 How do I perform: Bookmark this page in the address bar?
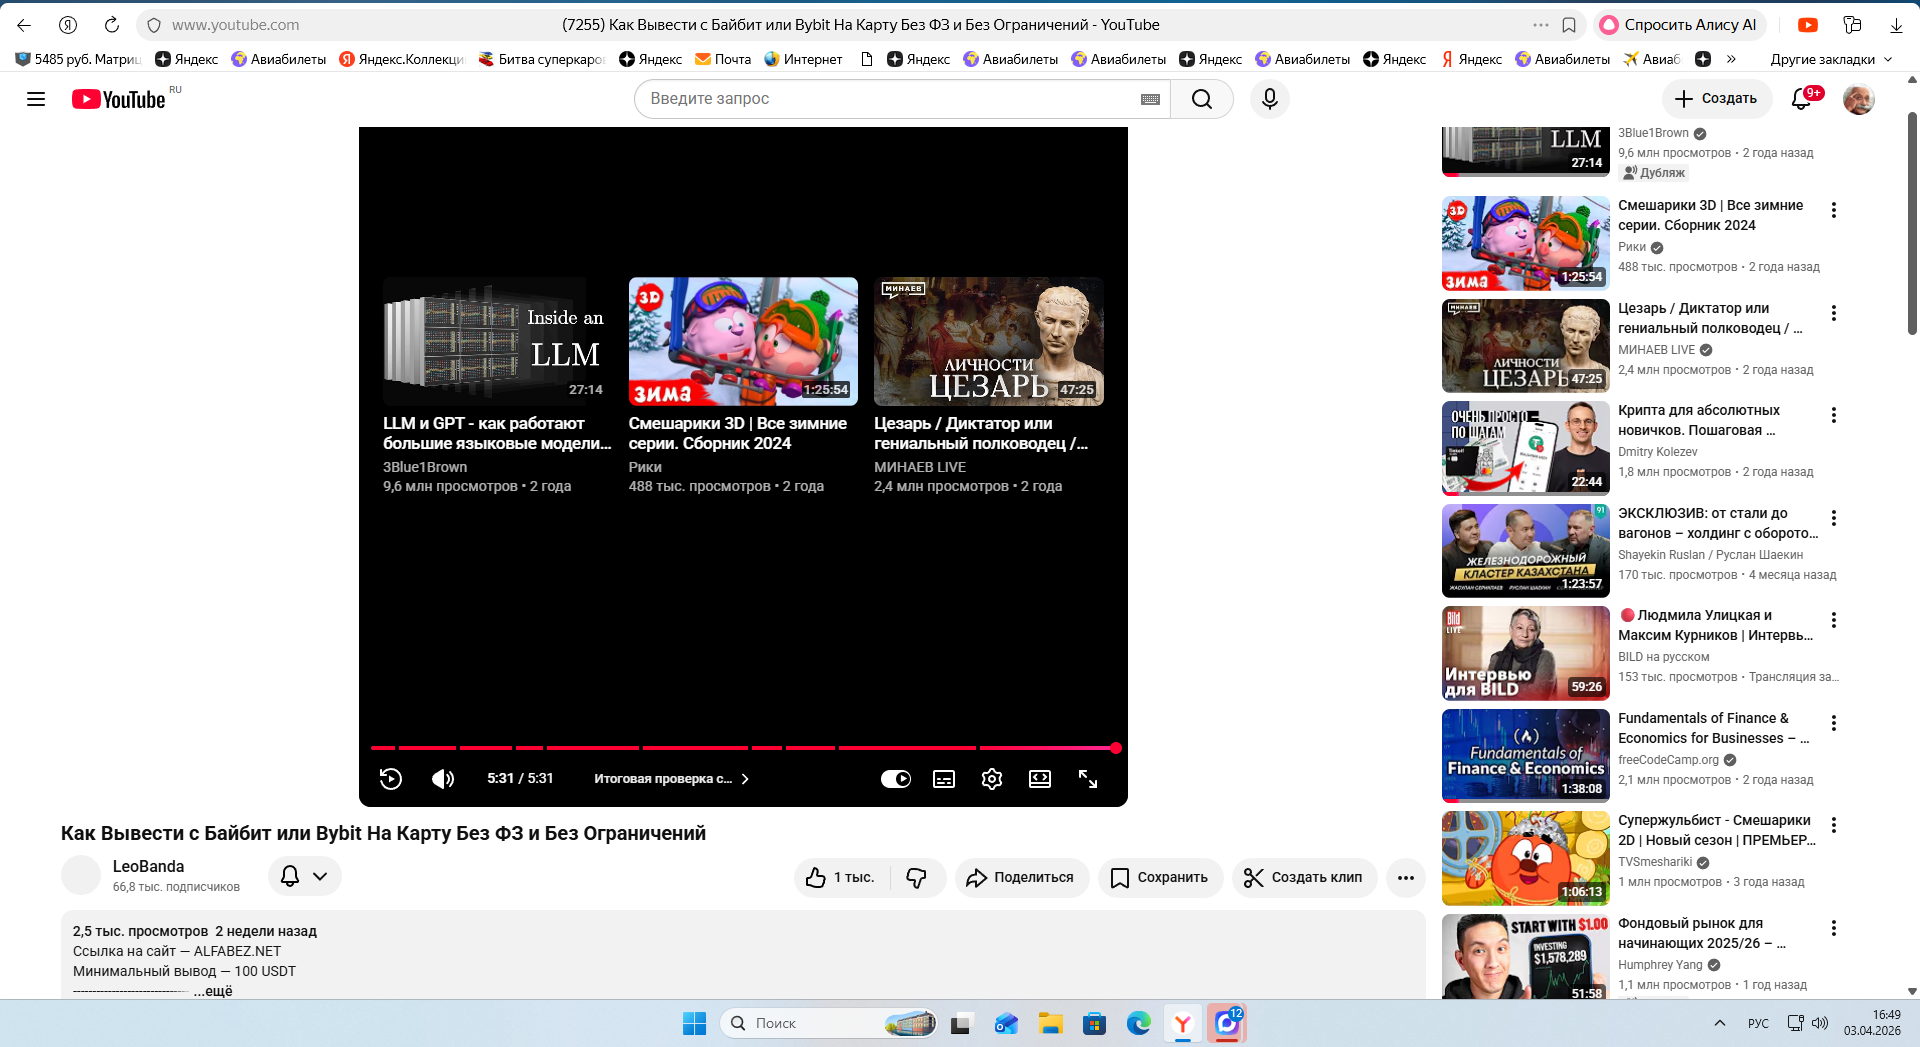click(x=1569, y=25)
